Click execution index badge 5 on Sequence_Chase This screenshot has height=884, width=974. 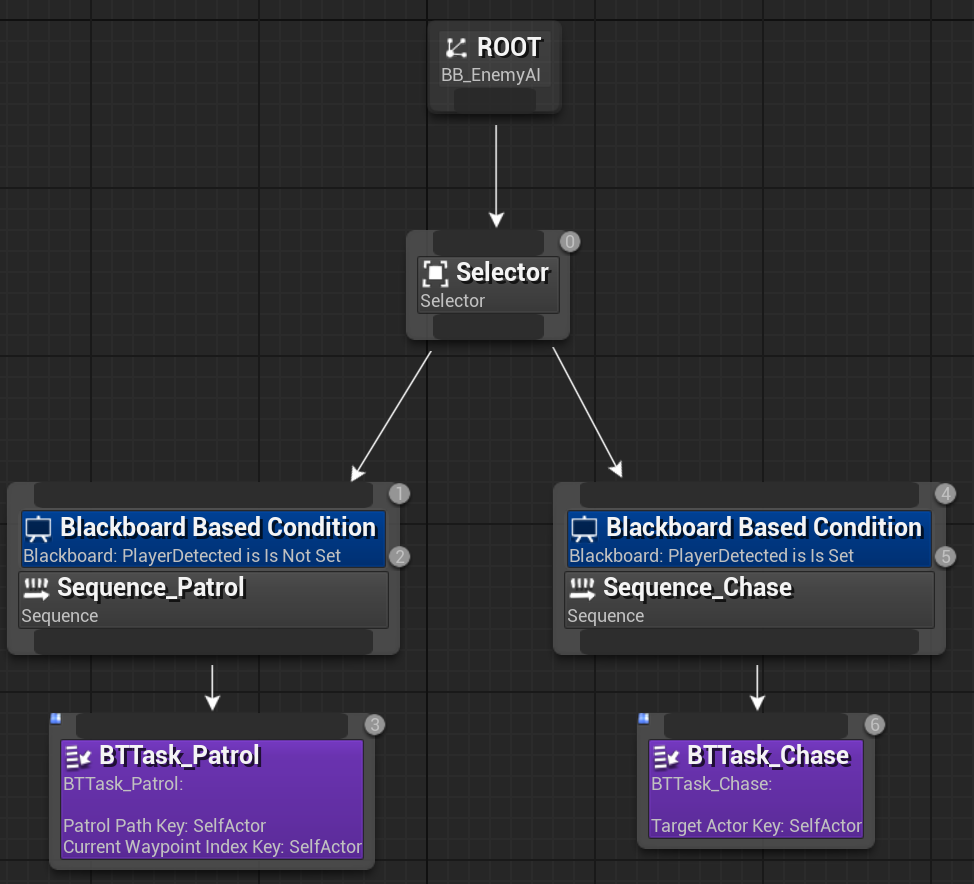945,557
